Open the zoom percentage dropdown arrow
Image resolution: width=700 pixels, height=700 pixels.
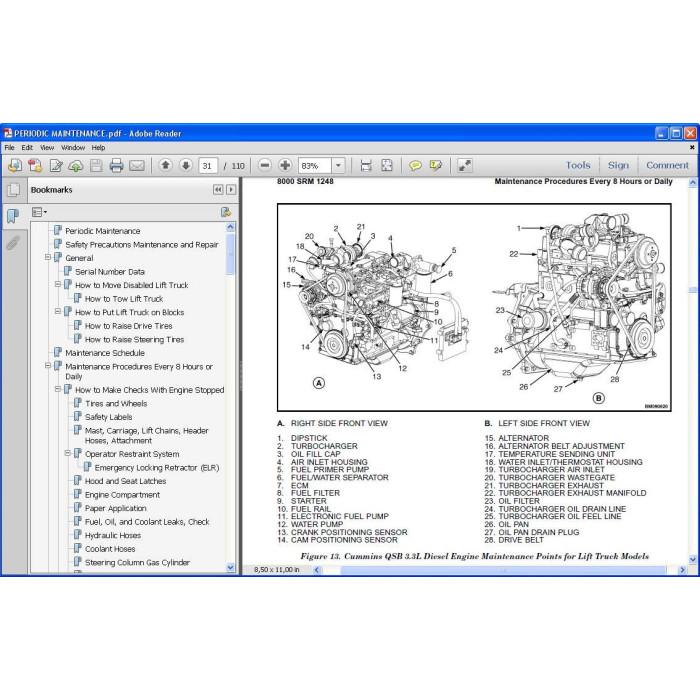coord(338,166)
